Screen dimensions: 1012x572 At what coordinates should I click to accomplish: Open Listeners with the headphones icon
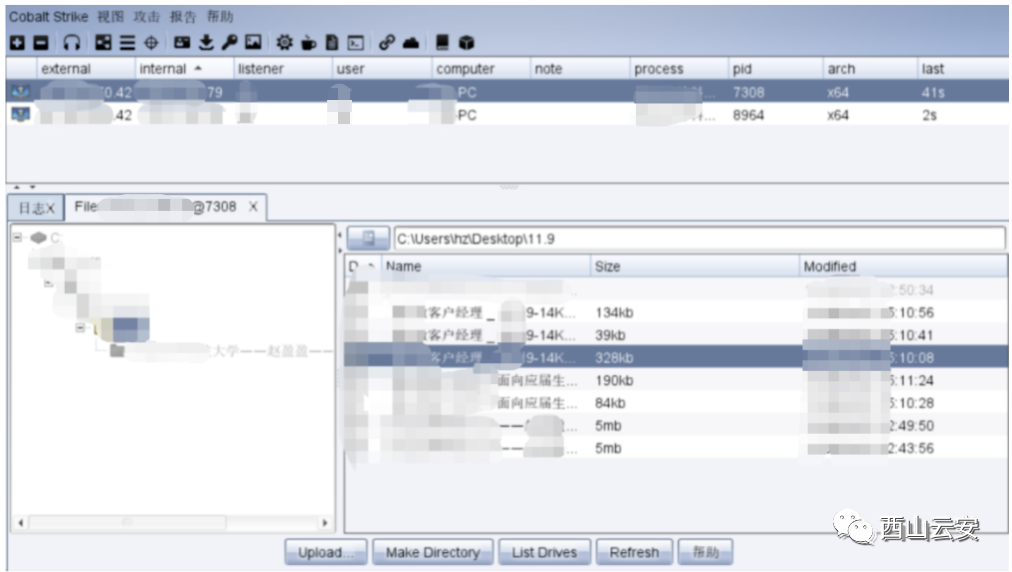[x=72, y=43]
